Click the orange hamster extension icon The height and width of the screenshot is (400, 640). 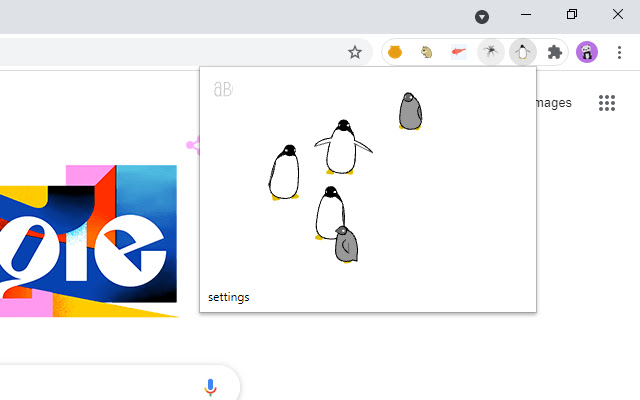click(x=395, y=52)
